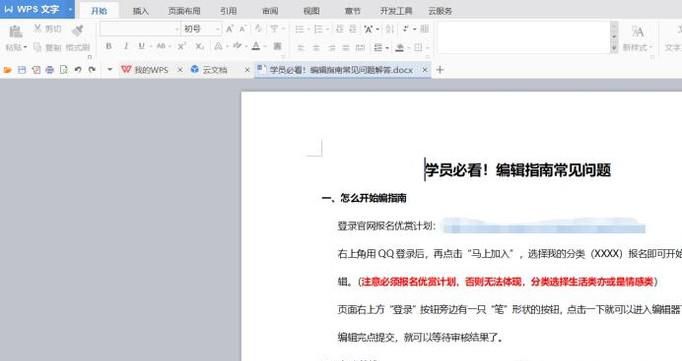Click the document title 学员必看！编辑指南常见问题
Screen dimensions: 682x361
click(518, 170)
